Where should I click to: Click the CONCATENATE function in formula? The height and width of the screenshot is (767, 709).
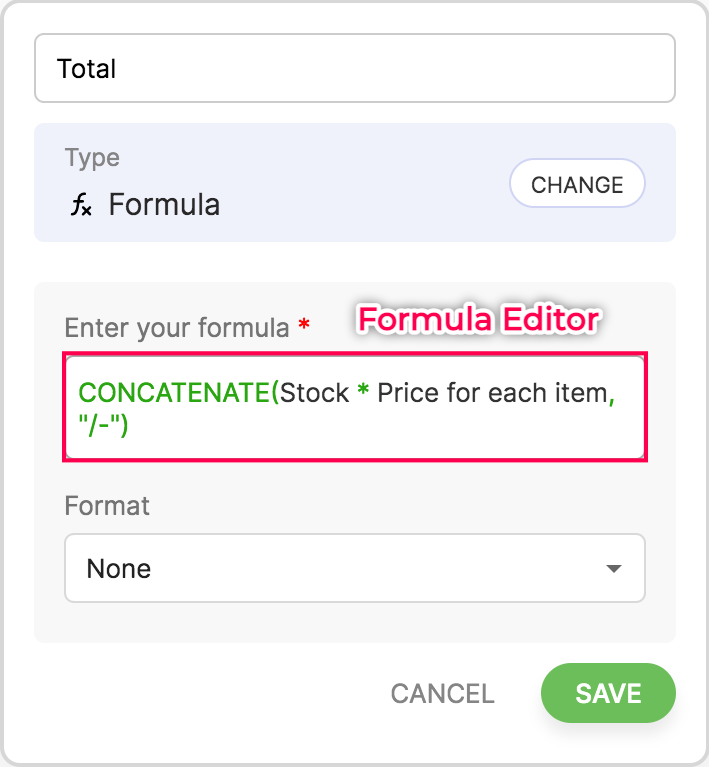tap(173, 393)
